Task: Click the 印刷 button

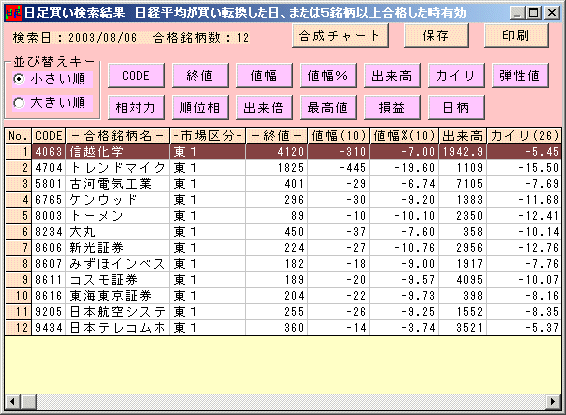Action: [516, 36]
